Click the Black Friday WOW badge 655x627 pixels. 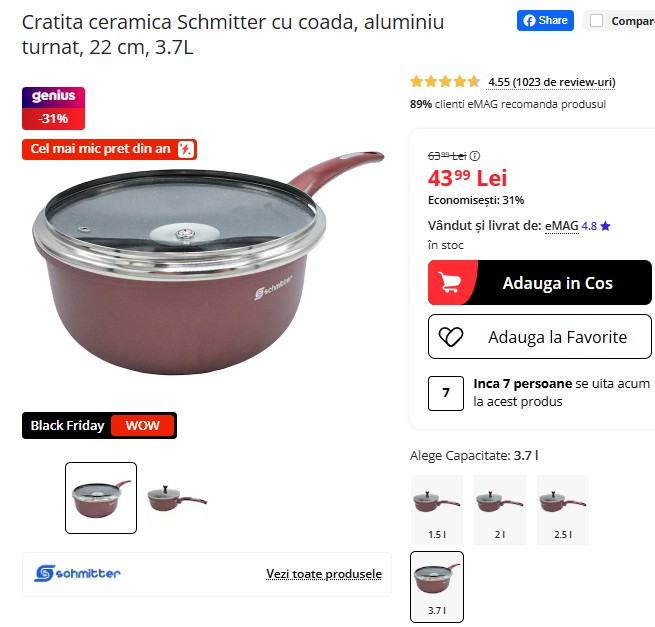click(x=99, y=425)
